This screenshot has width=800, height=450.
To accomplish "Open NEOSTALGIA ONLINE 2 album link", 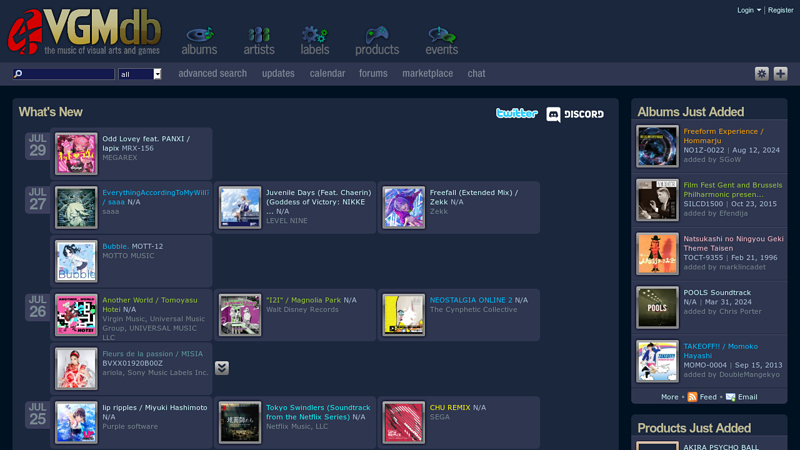I will pos(471,300).
